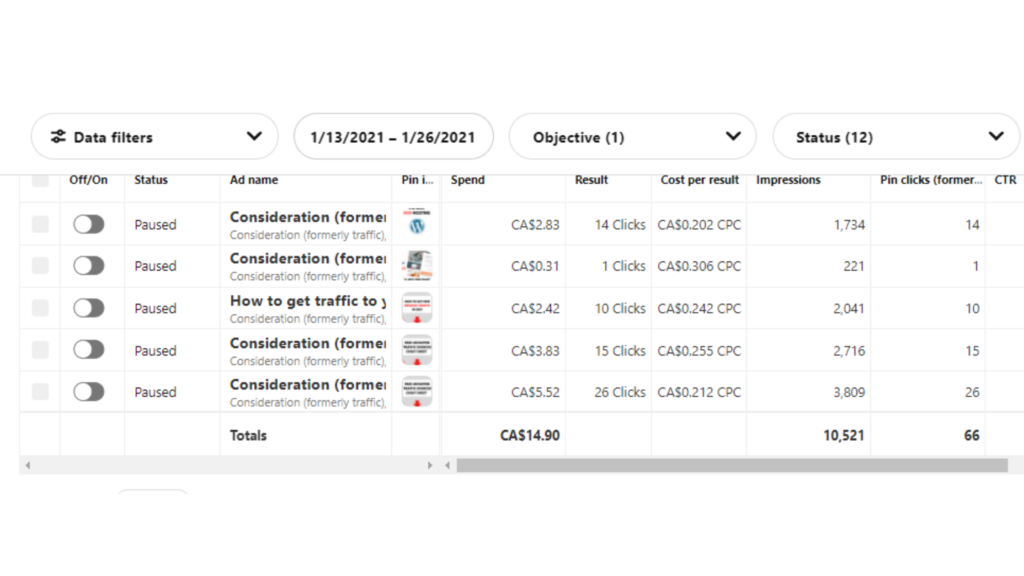Screen dimensions: 1024x576
Task: Open pin thumbnail in the CA$3.83 row
Action: tap(417, 350)
